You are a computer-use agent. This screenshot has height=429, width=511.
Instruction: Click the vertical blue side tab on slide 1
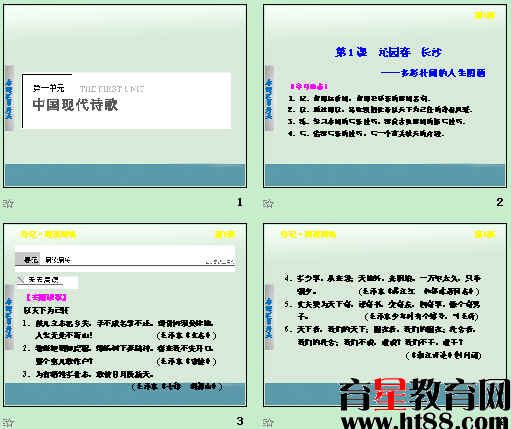[9, 99]
